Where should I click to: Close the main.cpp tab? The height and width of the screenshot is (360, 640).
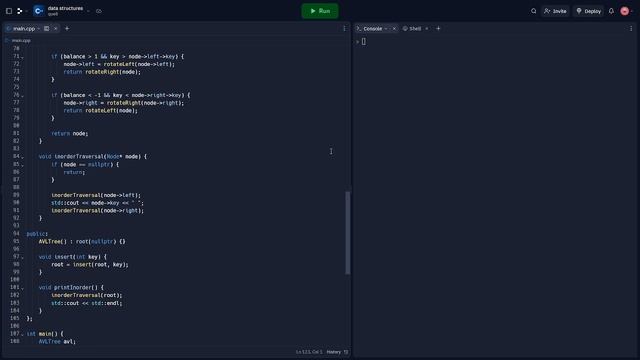(56, 29)
